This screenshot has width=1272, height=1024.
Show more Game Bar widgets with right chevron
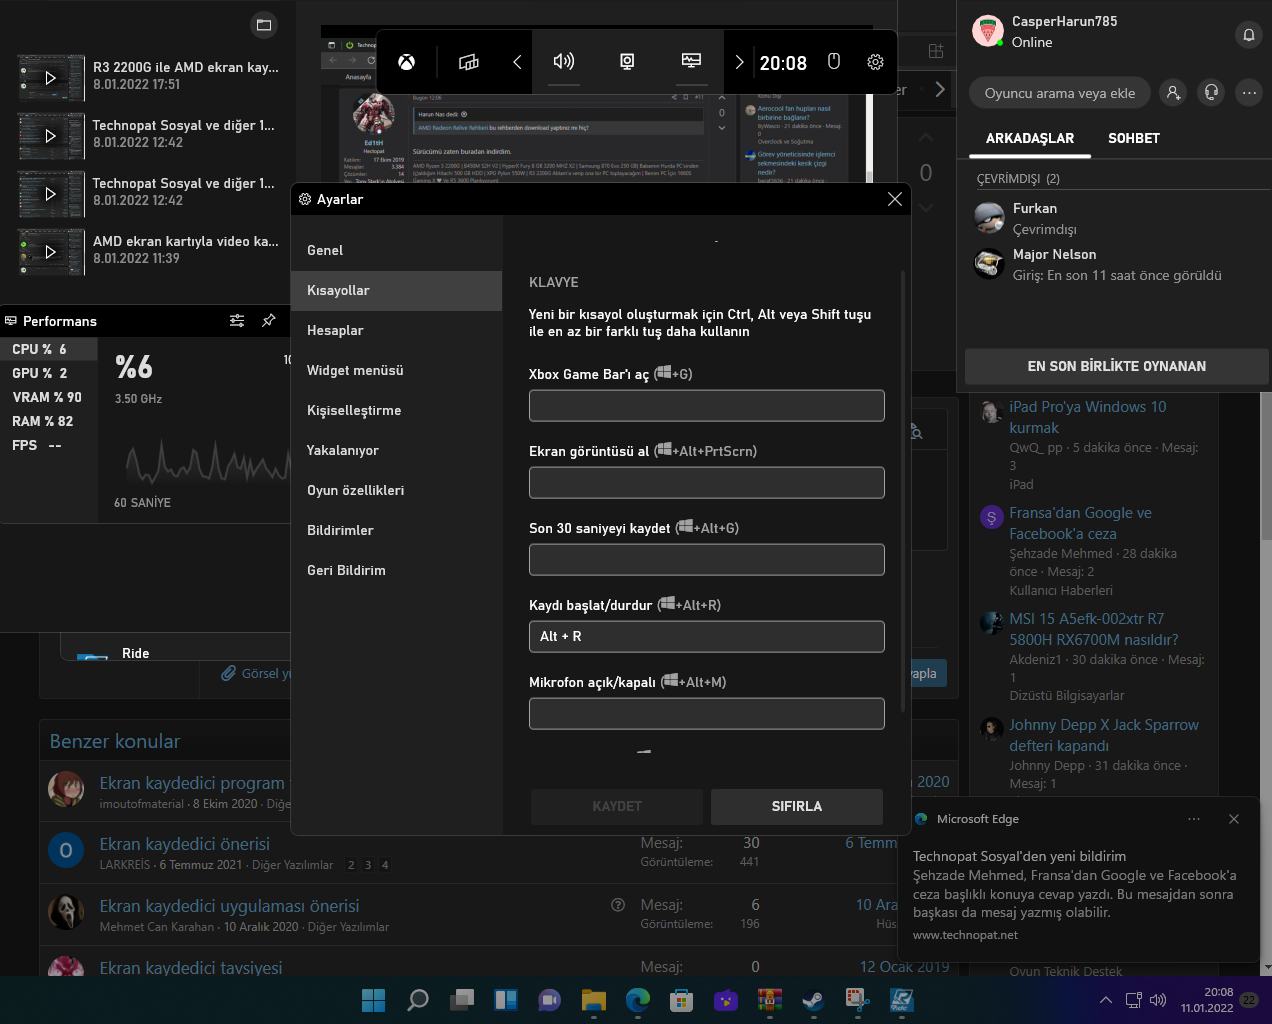(739, 62)
